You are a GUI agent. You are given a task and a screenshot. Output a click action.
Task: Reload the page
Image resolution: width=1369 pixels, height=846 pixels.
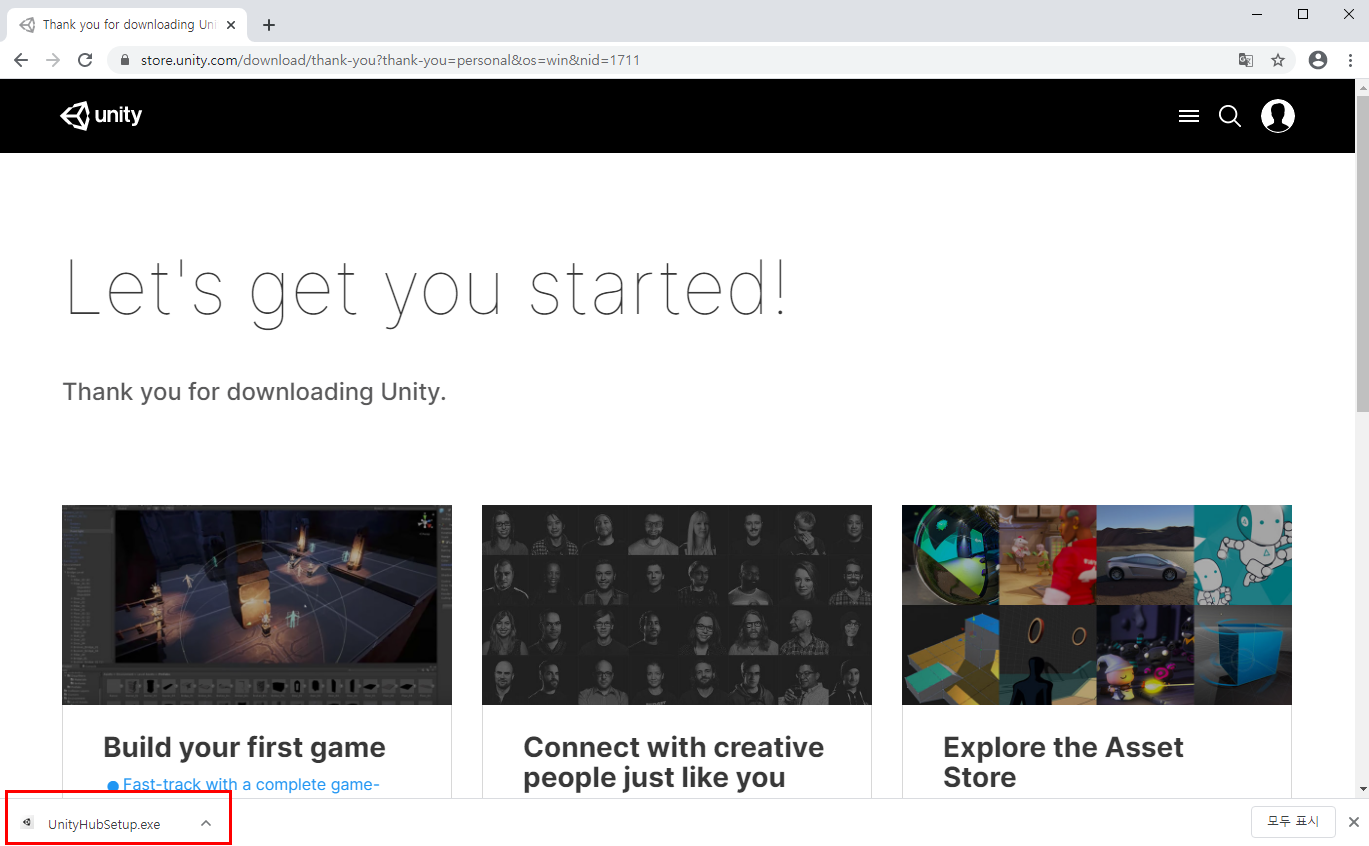click(85, 60)
